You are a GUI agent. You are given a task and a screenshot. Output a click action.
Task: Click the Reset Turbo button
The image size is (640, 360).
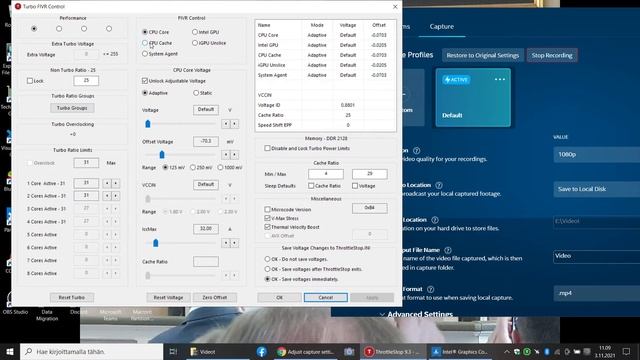click(x=72, y=297)
